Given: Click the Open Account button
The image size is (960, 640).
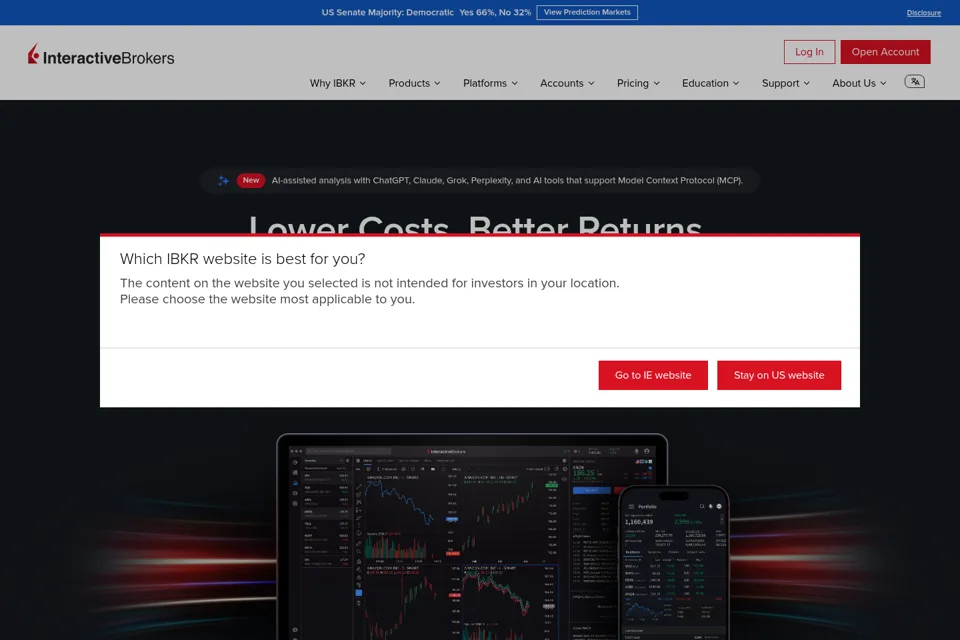Looking at the screenshot, I should tap(885, 52).
